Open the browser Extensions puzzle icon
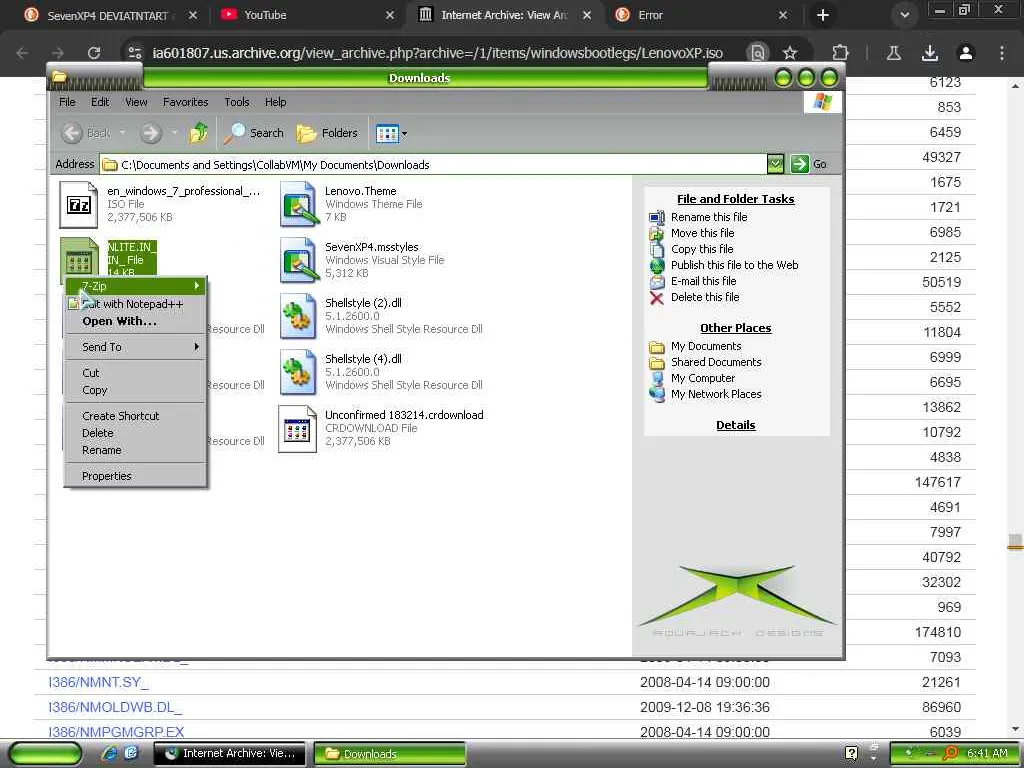The height and width of the screenshot is (768, 1024). coord(840,53)
